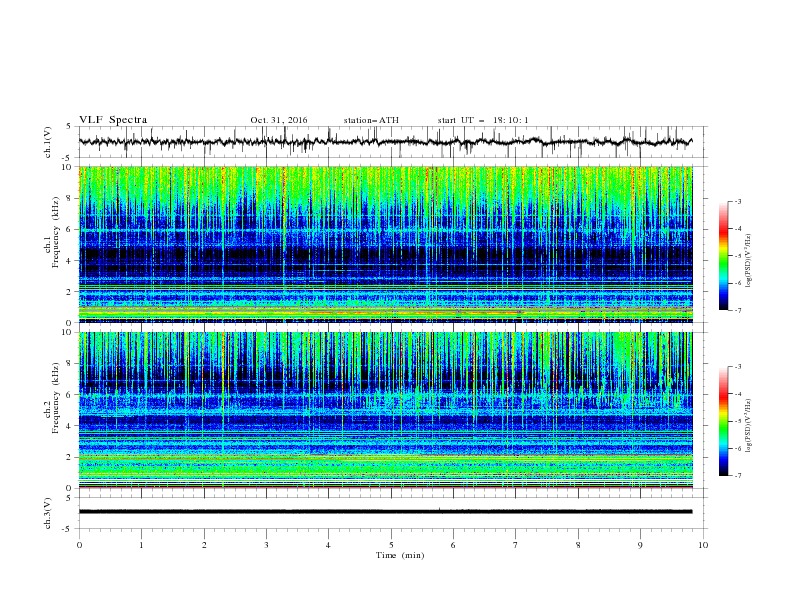Click the ch.3 voltage trace band
Image resolution: width=792 pixels, height=612 pixels.
tap(385, 512)
